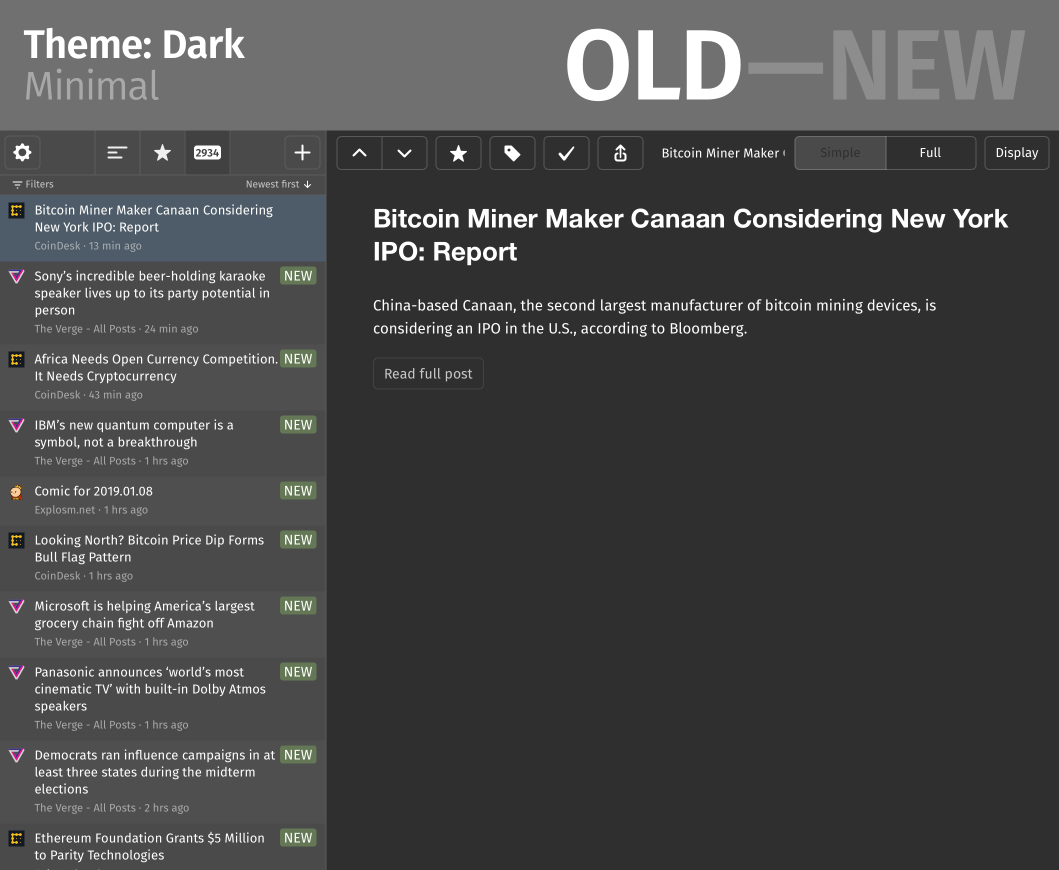
Task: Click The Verge icon beside Panasonic article
Action: 17,673
